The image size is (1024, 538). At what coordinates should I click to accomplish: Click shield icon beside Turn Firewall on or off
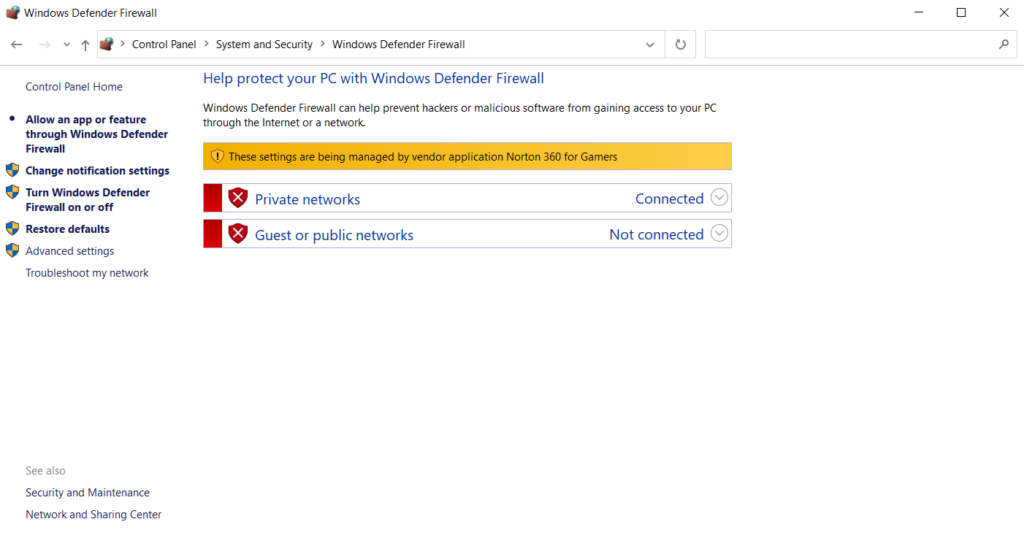[x=12, y=192]
